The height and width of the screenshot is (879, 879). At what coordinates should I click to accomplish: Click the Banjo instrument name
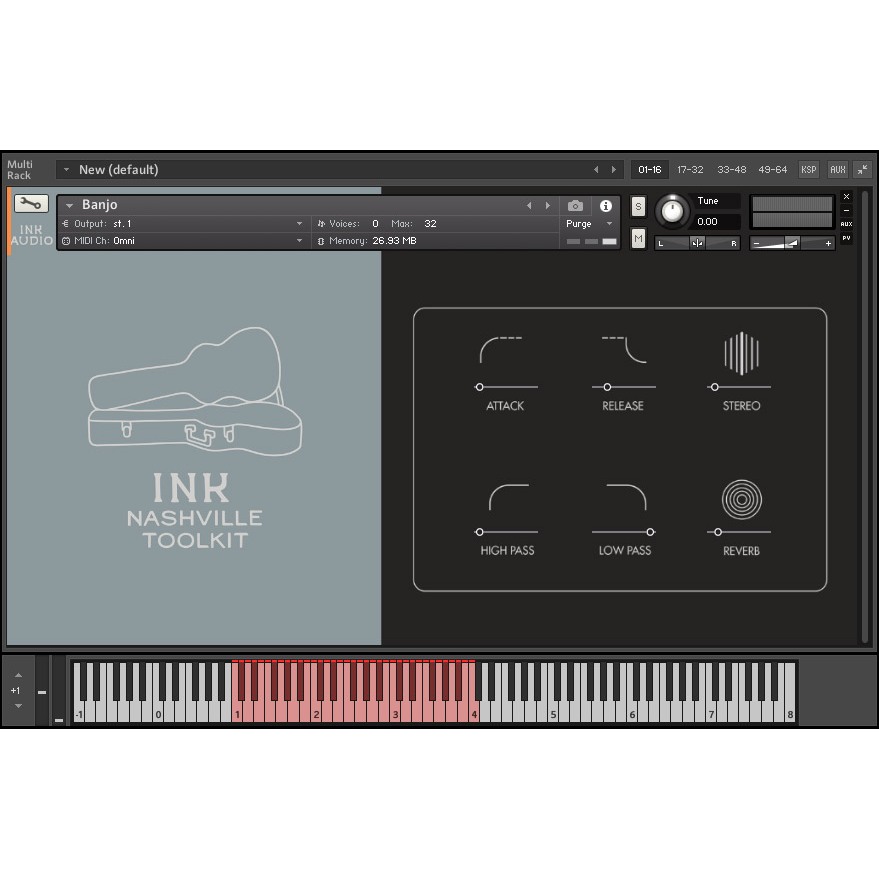tap(100, 205)
